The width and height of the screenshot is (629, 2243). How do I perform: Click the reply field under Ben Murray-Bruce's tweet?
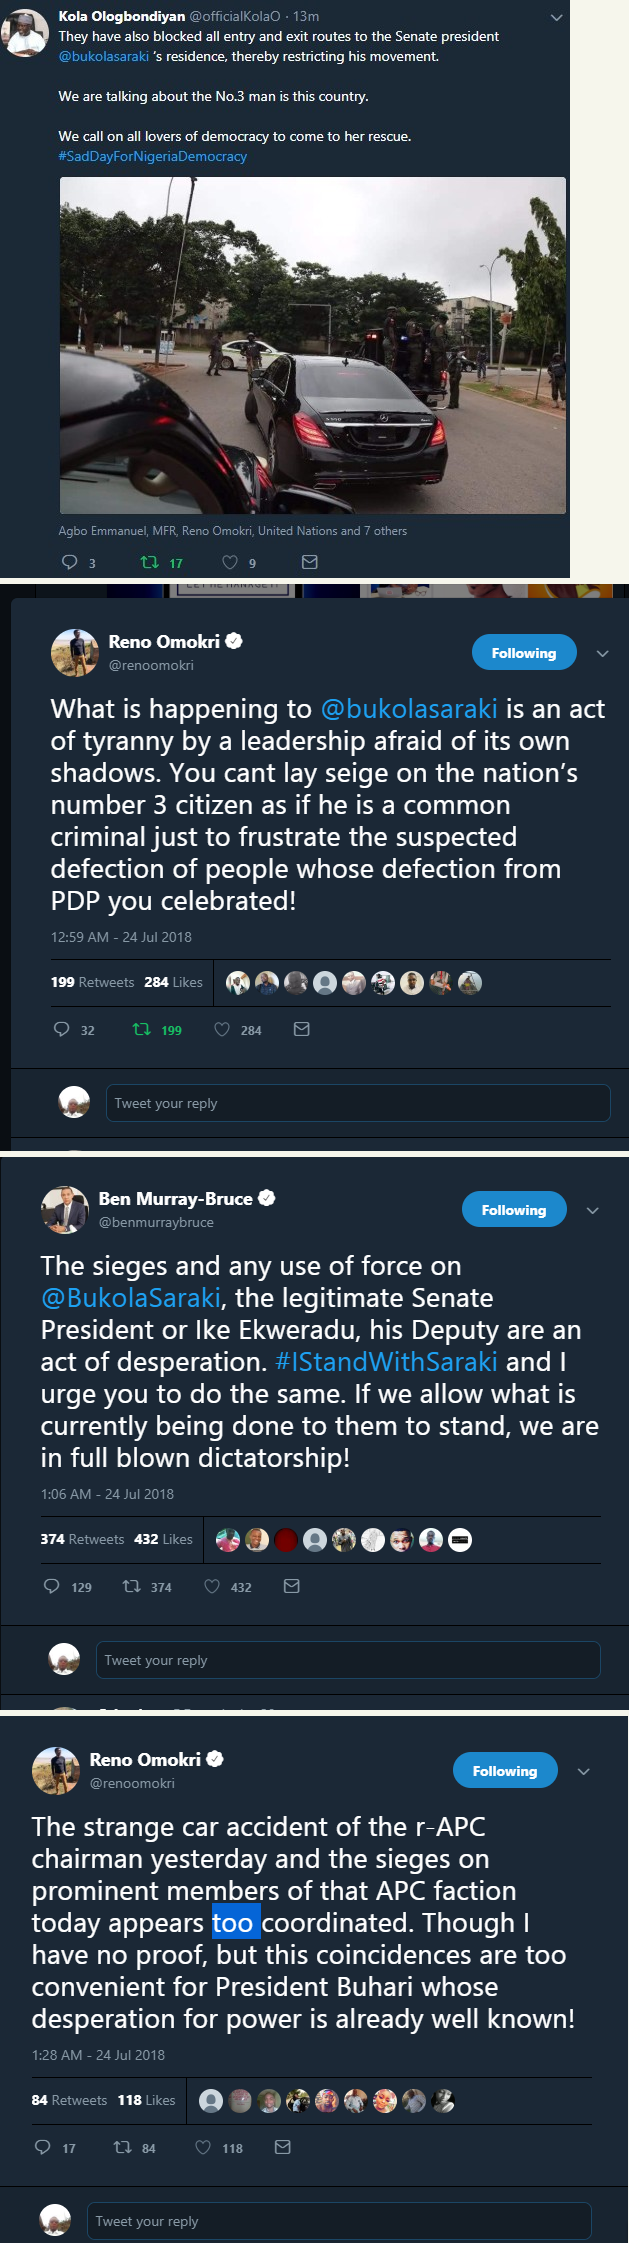coord(348,1660)
